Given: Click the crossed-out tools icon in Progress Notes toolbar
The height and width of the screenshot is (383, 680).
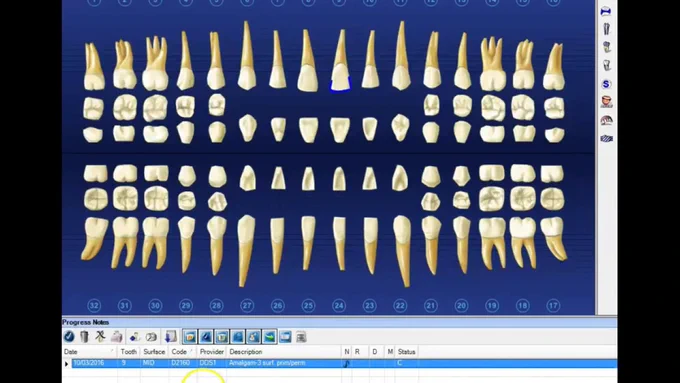Looking at the screenshot, I should (101, 337).
